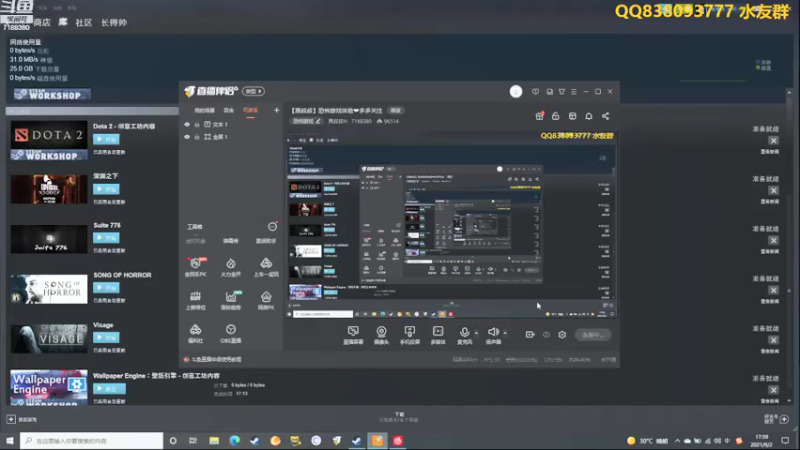The height and width of the screenshot is (450, 800).
Task: Click the share icon above preview
Action: coord(605,116)
